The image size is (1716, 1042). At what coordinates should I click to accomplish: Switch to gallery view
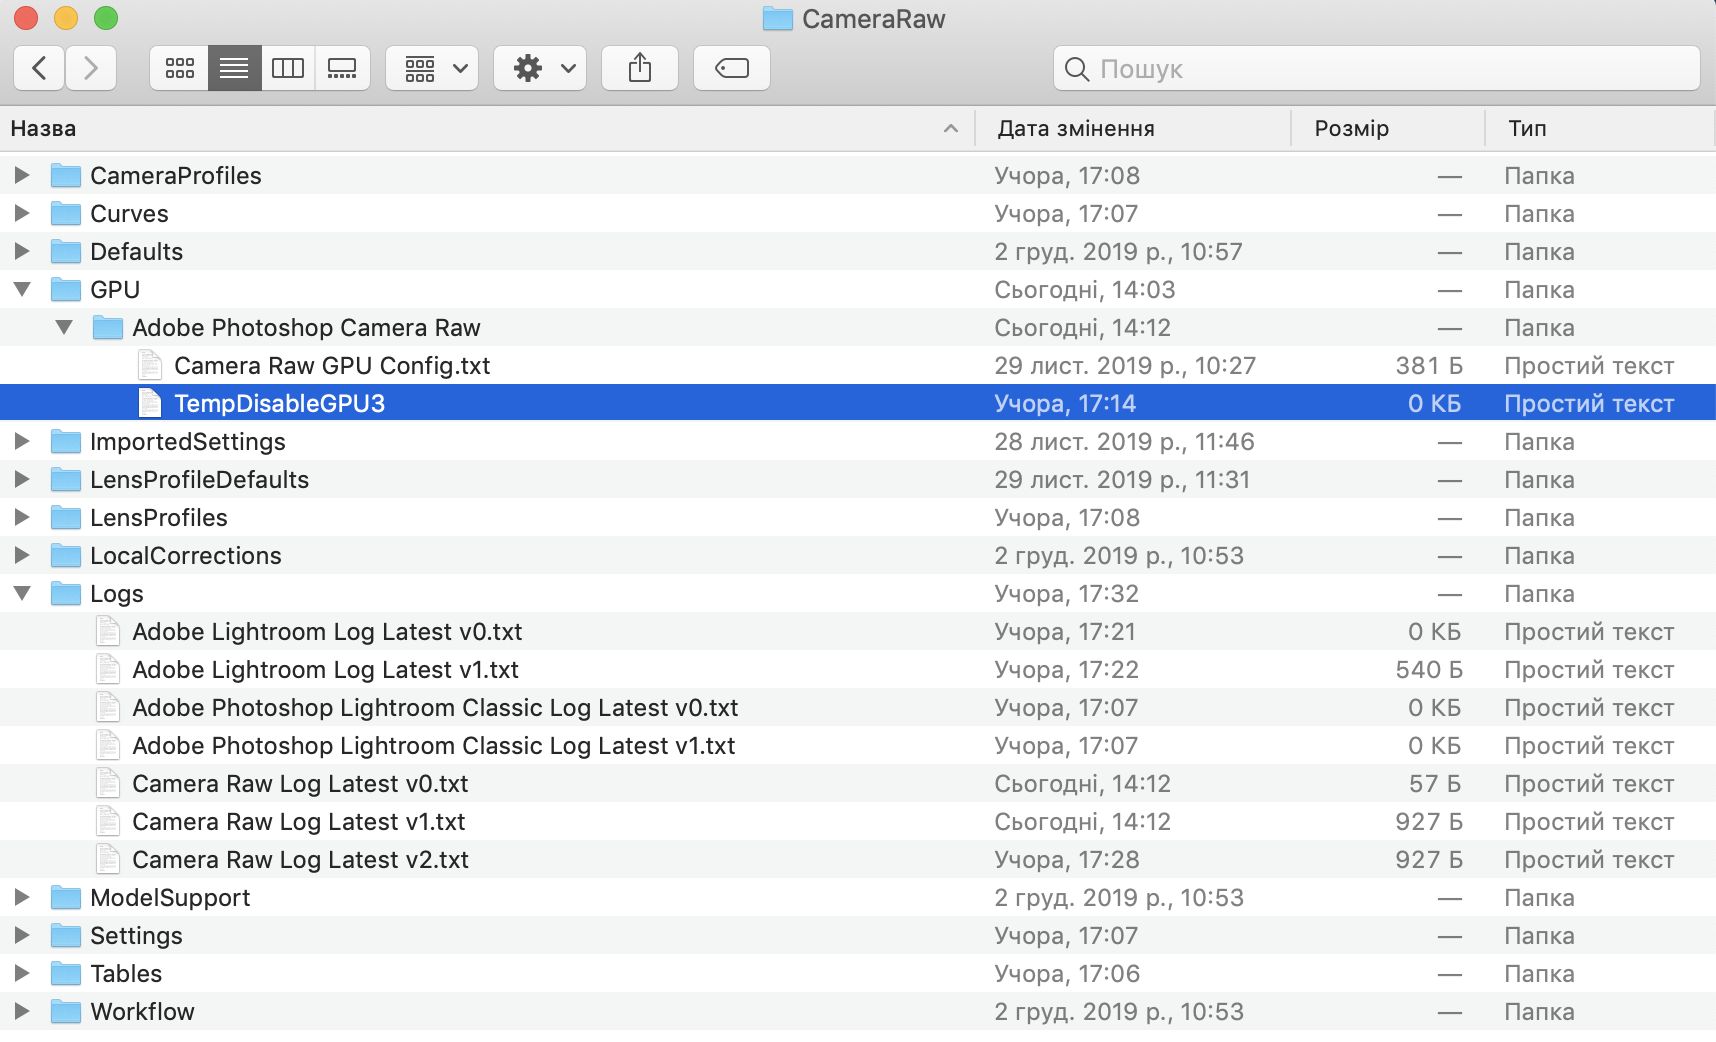tap(342, 68)
